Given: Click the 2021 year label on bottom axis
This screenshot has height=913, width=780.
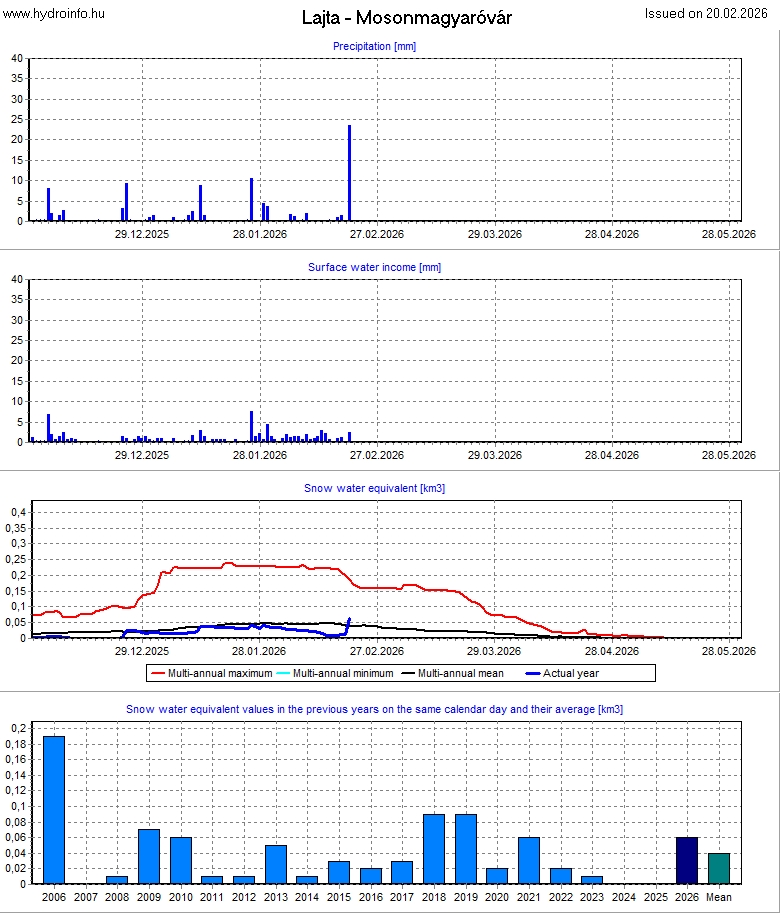Looking at the screenshot, I should pyautogui.click(x=529, y=897).
